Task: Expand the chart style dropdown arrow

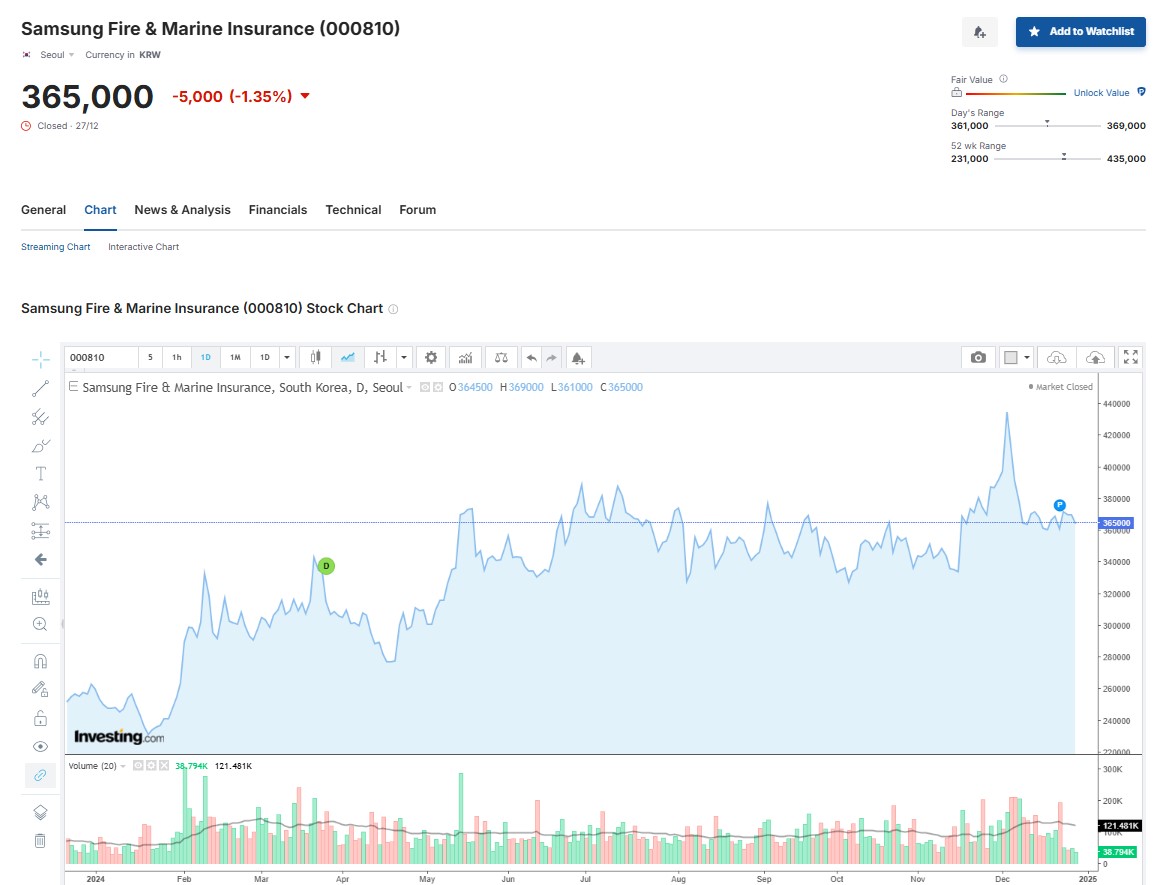Action: (404, 358)
